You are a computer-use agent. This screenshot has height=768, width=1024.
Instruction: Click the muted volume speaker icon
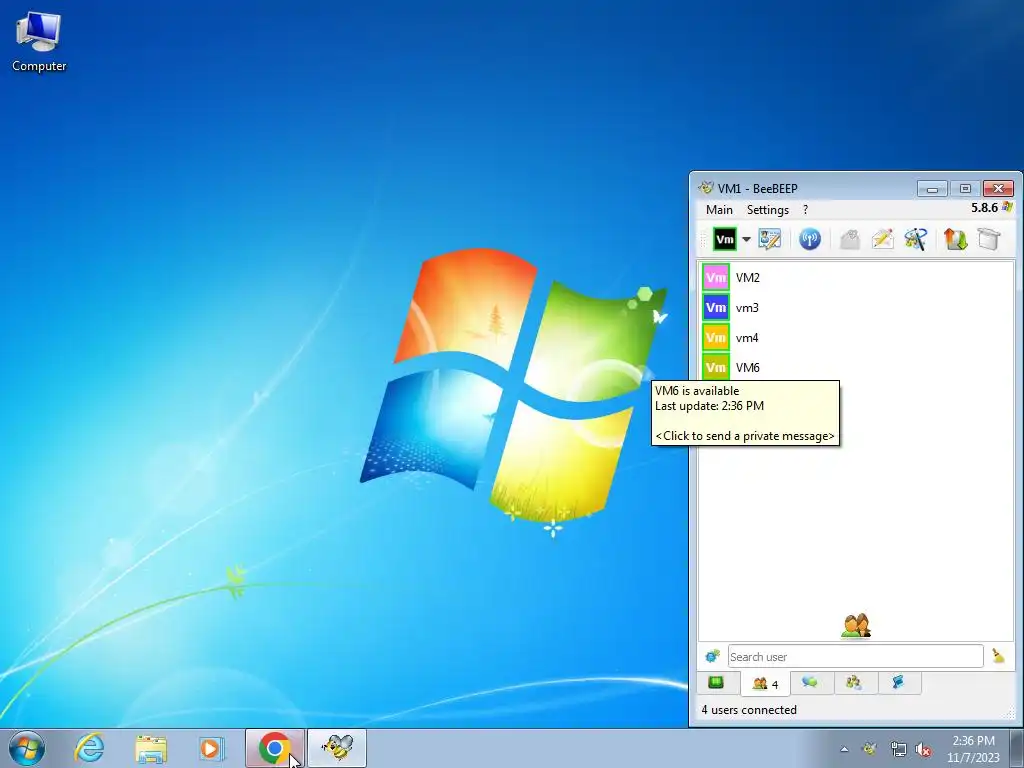[x=923, y=749]
